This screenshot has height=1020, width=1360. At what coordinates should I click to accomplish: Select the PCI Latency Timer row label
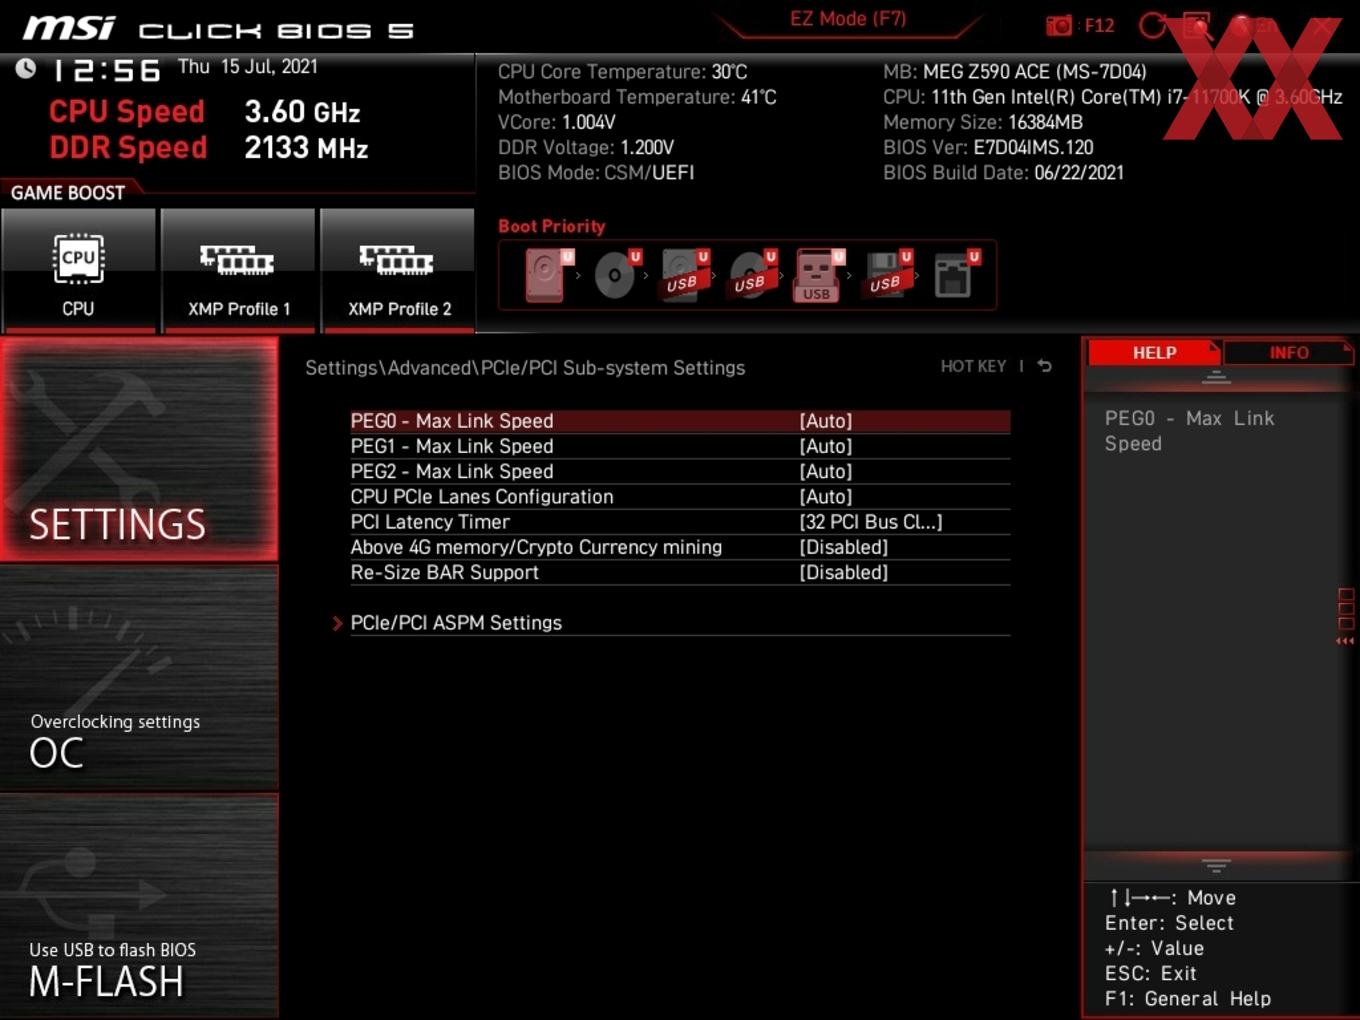430,522
